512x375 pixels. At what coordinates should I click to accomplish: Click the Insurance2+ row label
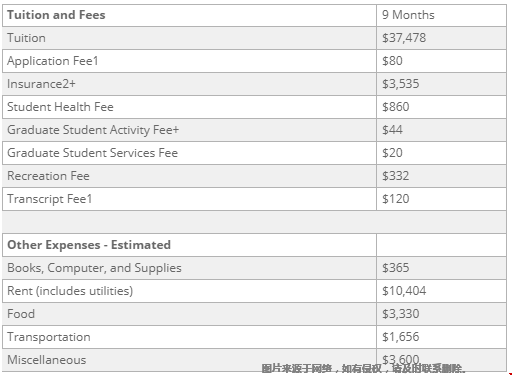41,84
